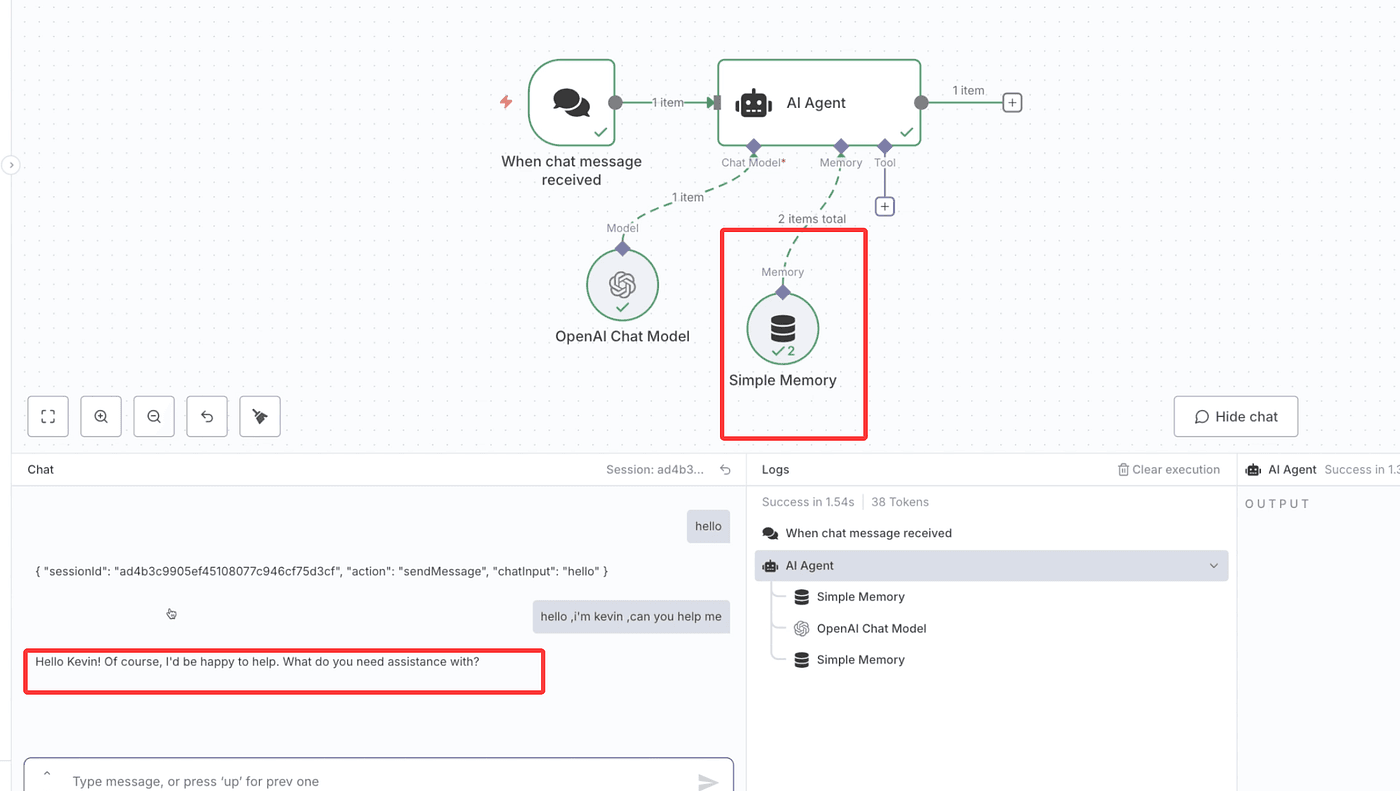Select the OpenAI Chat Model node
The image size is (1400, 791).
(x=622, y=286)
